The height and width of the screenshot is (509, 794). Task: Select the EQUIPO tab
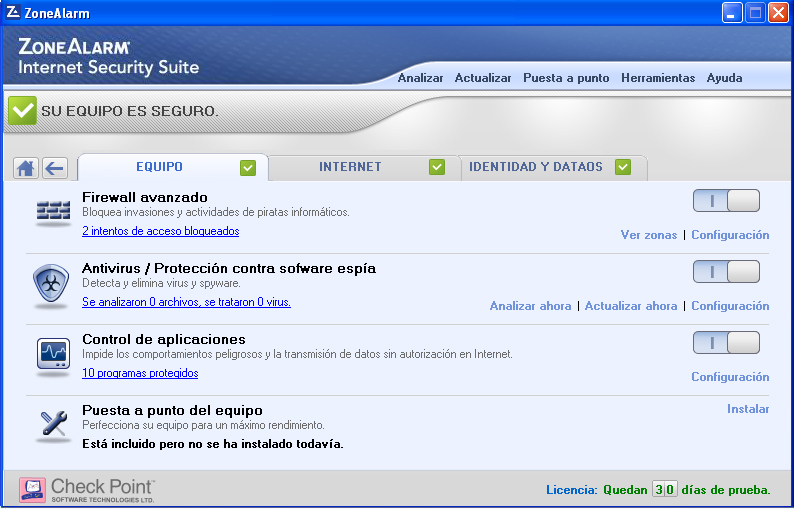click(173, 167)
